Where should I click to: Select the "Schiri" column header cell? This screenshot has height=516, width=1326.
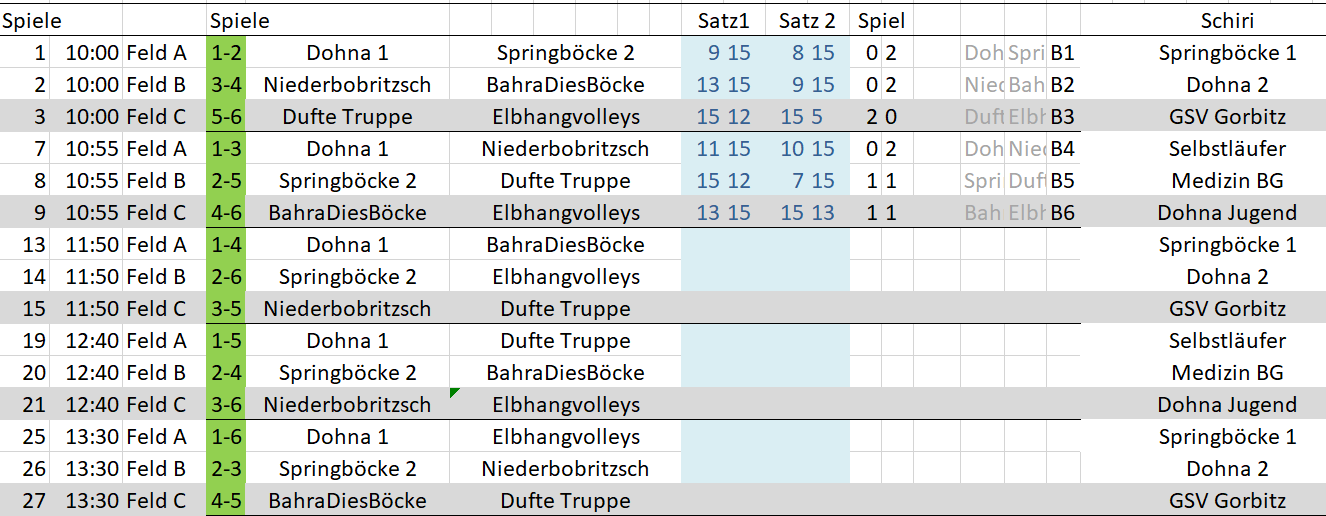1227,20
